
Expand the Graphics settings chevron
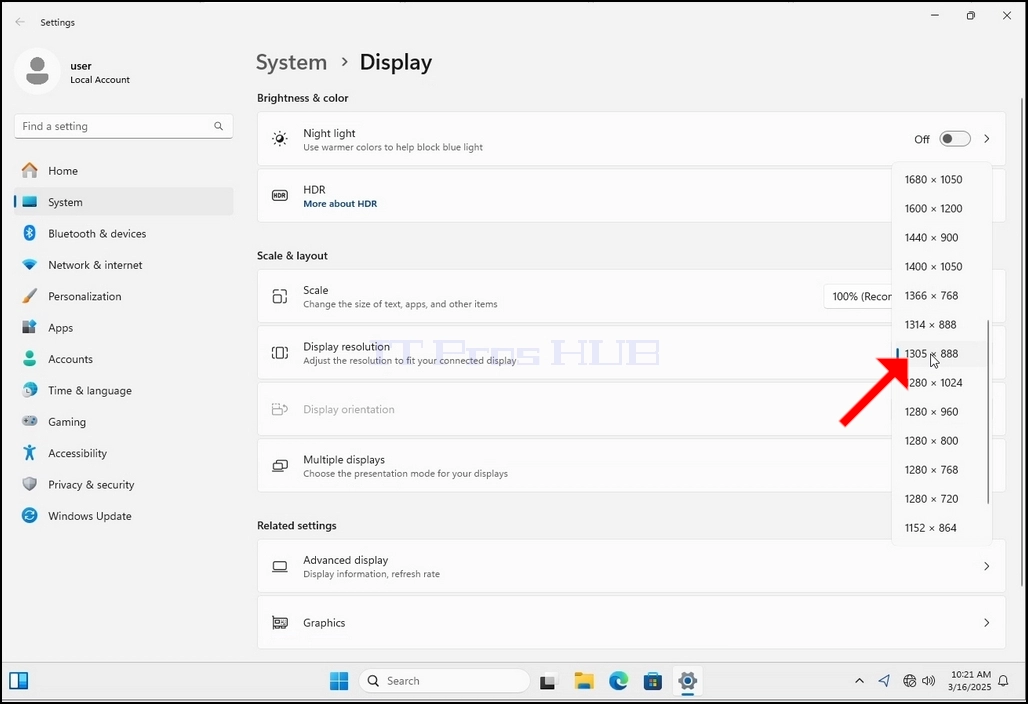(x=987, y=623)
